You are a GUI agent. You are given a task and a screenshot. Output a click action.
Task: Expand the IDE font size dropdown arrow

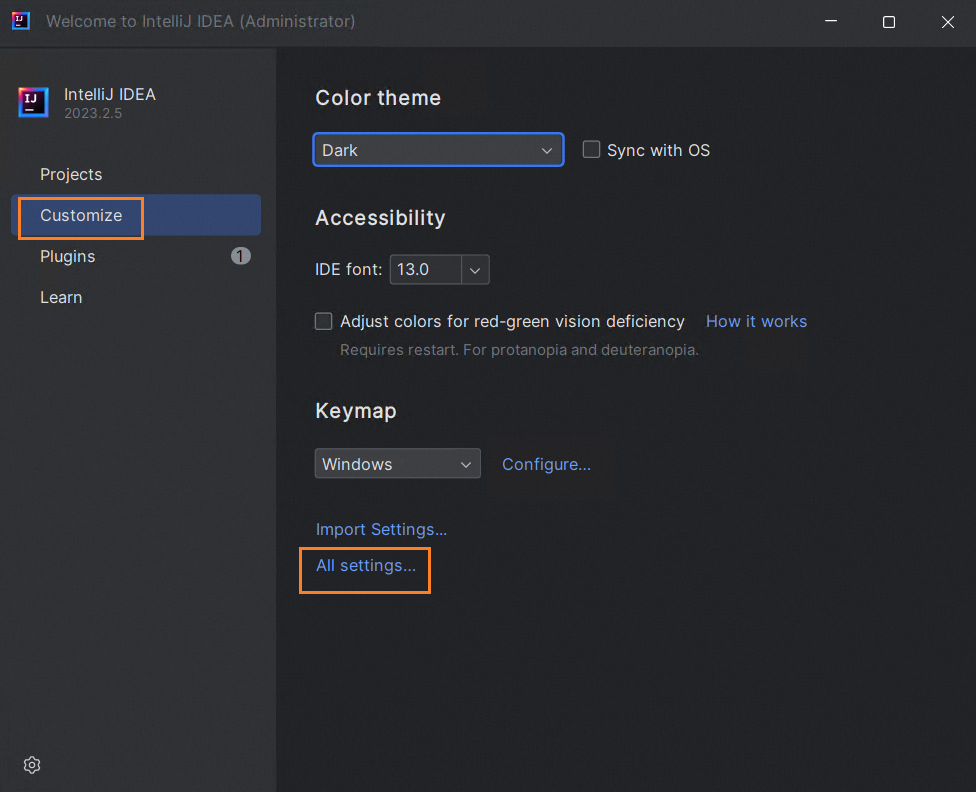click(x=475, y=270)
